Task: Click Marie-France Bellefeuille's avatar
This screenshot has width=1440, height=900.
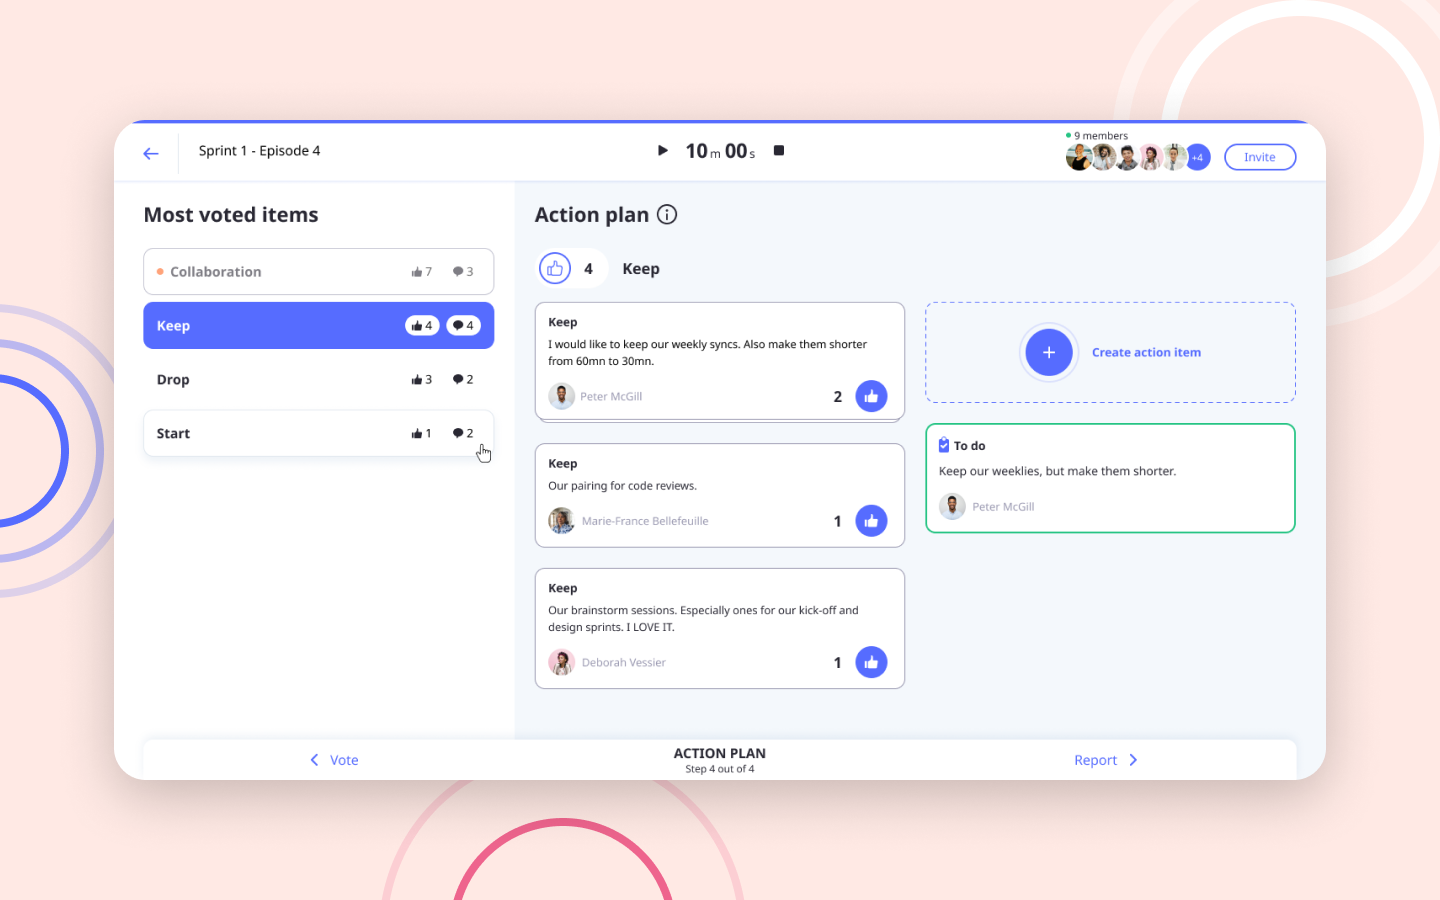Action: click(x=561, y=520)
